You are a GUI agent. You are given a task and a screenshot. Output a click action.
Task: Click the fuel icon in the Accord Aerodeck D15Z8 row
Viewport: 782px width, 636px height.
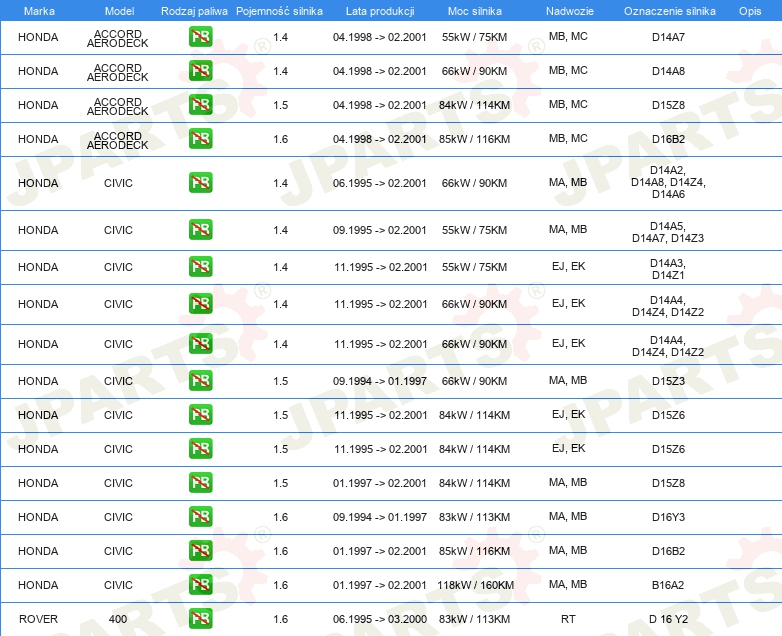point(200,105)
